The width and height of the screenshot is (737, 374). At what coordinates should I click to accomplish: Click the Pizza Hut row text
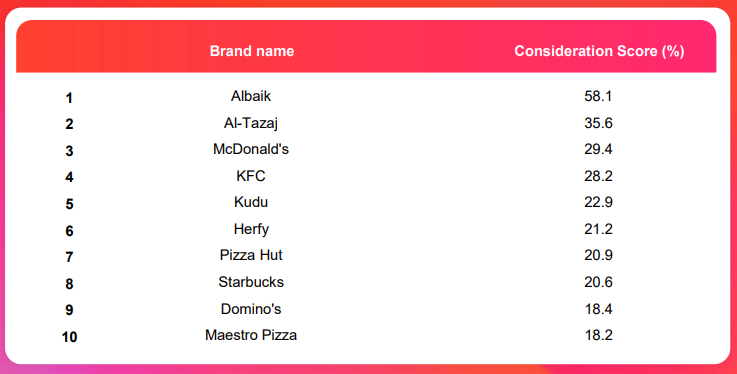[x=251, y=255]
